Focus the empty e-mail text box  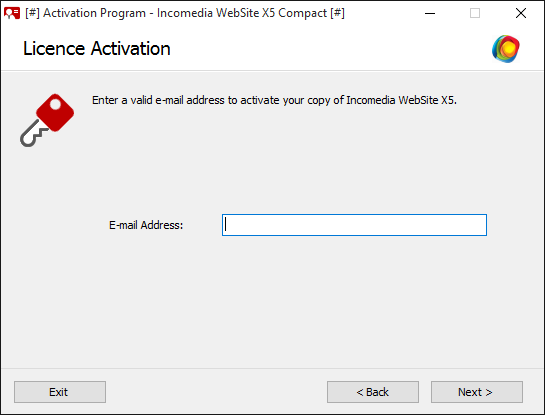pos(354,225)
